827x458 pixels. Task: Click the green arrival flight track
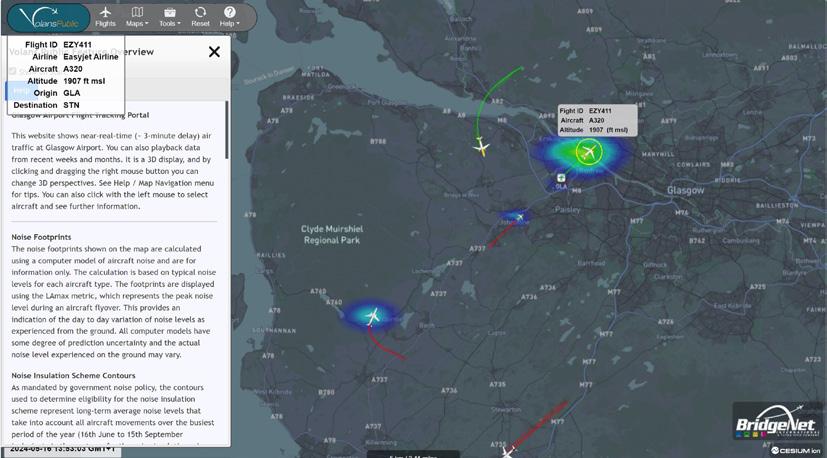point(487,98)
